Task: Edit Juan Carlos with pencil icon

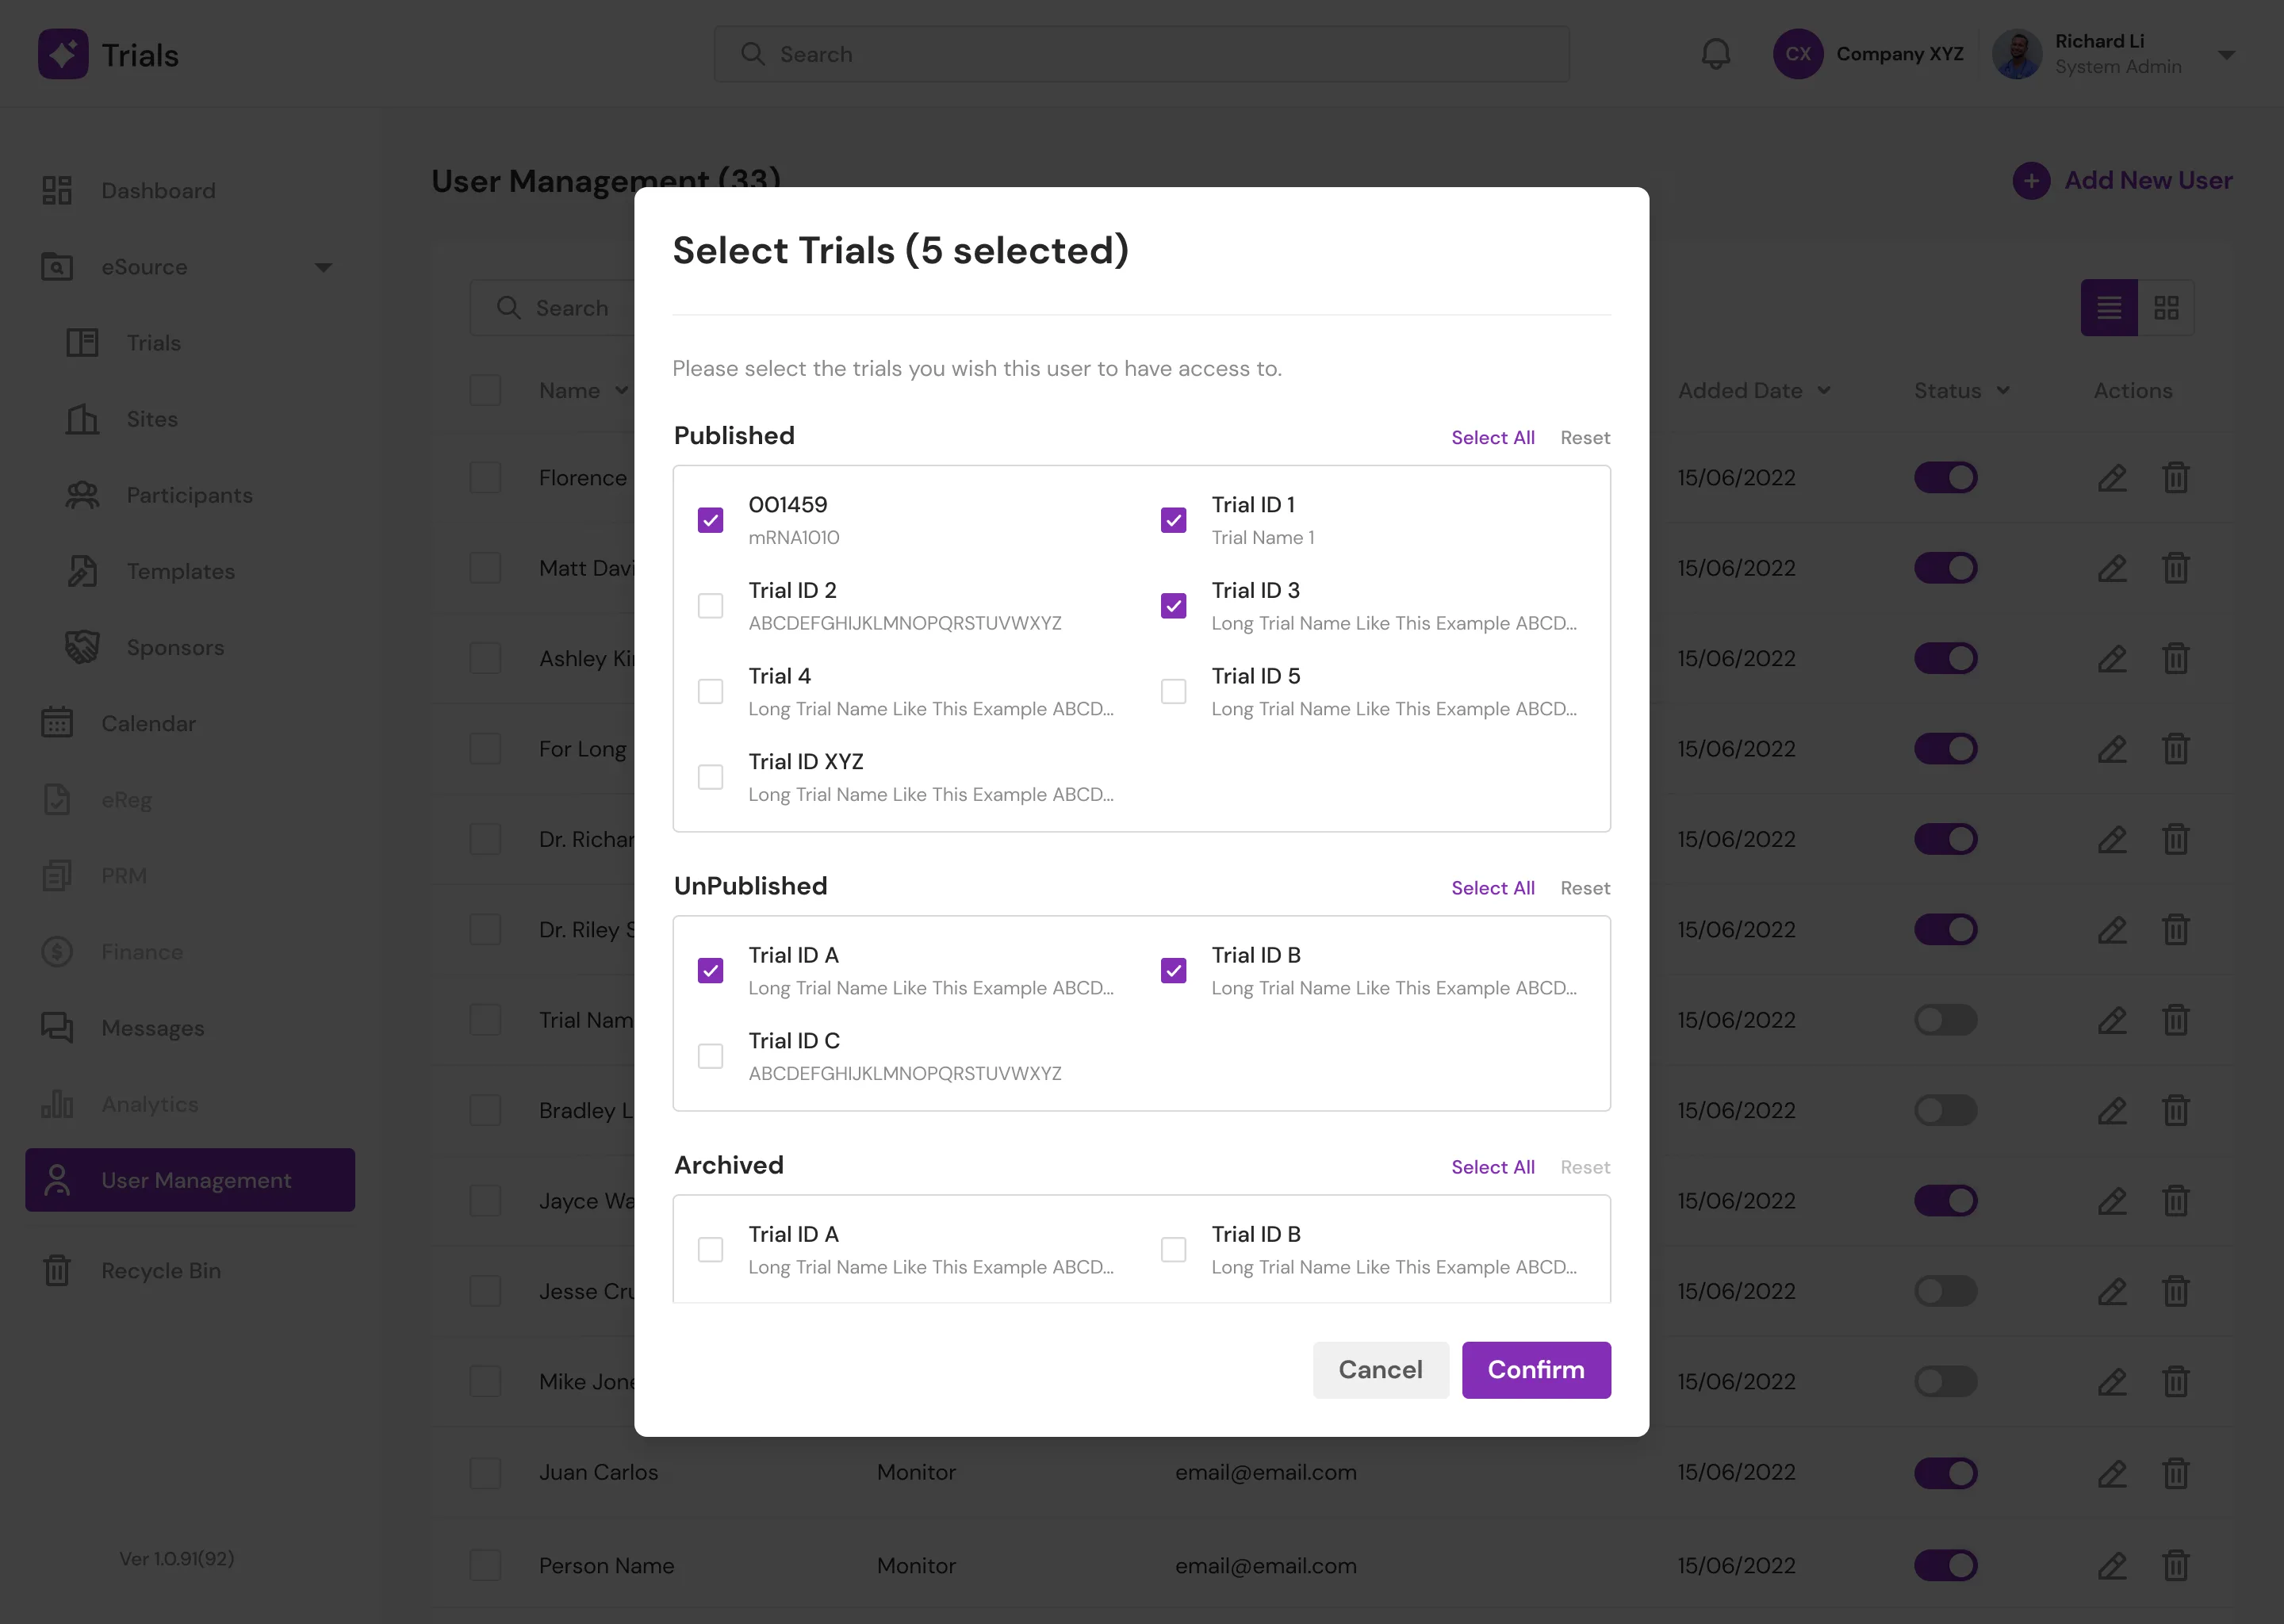Action: pyautogui.click(x=2112, y=1473)
